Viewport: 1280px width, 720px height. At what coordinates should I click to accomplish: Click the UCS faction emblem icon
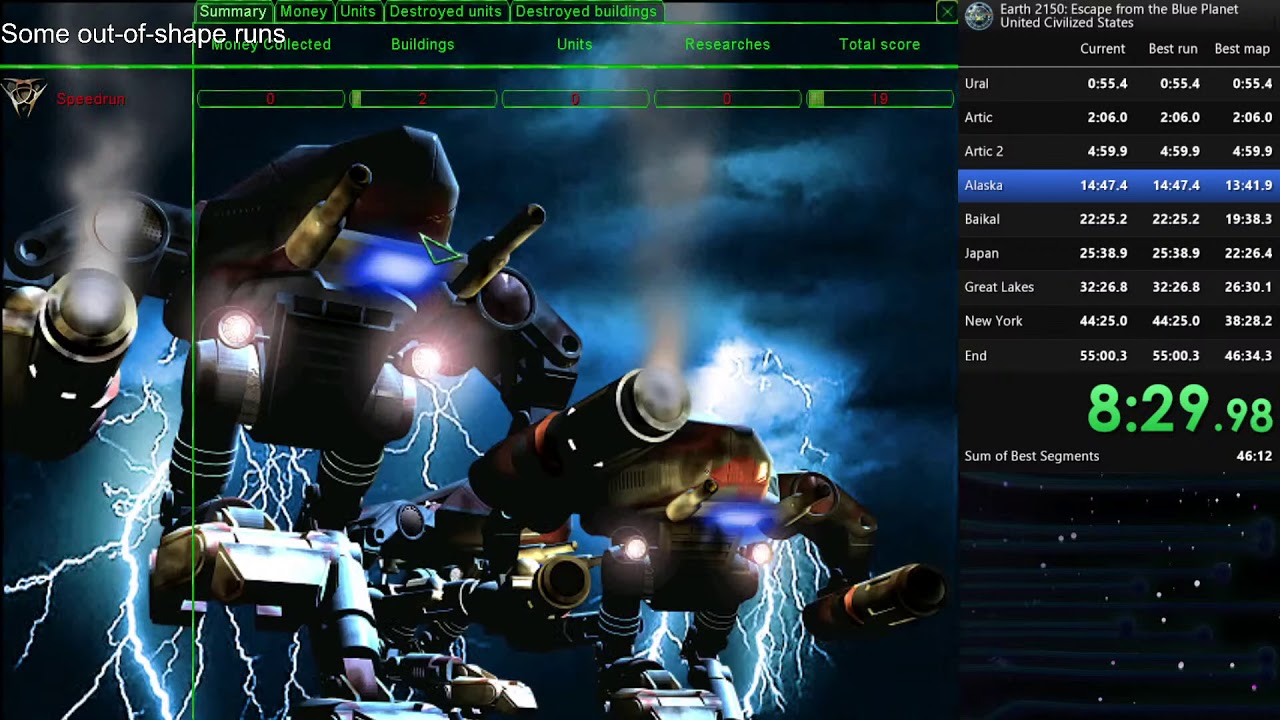(22, 97)
